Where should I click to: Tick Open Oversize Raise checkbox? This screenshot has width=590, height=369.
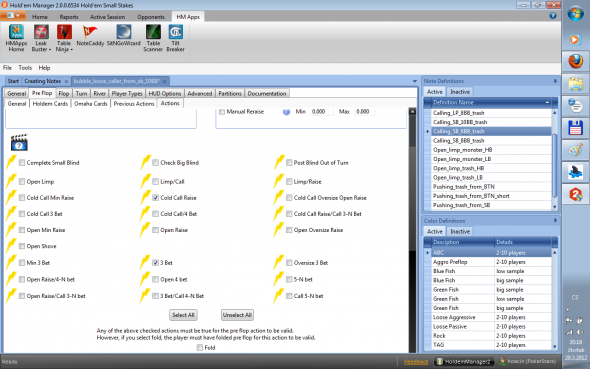point(289,230)
